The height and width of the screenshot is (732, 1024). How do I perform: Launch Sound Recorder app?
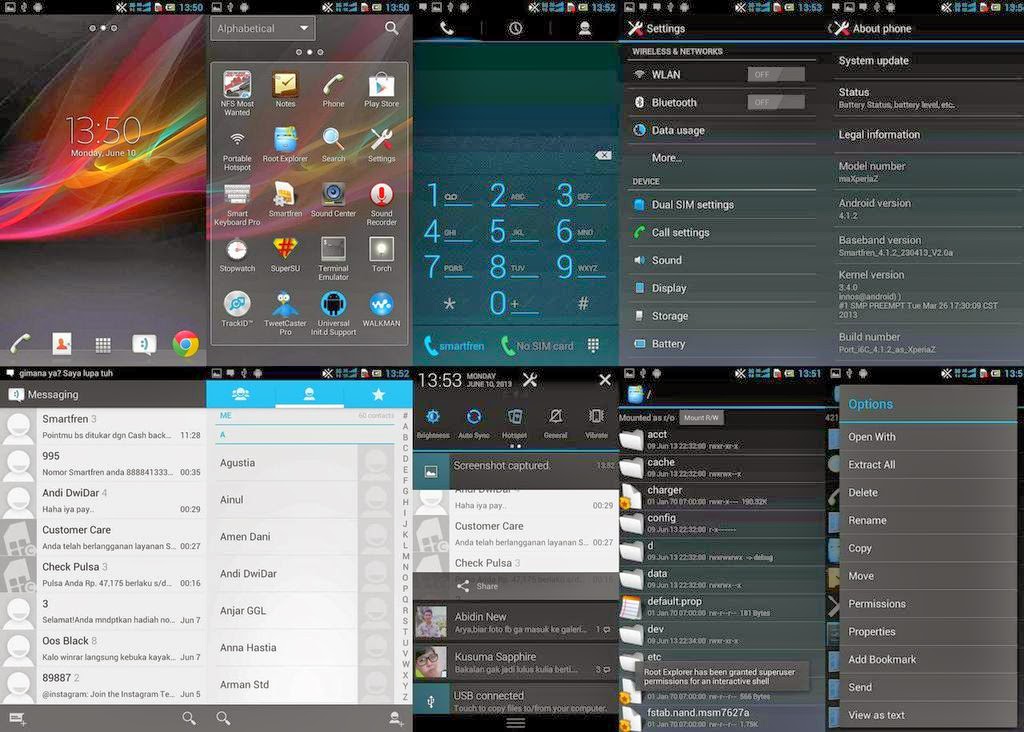381,204
